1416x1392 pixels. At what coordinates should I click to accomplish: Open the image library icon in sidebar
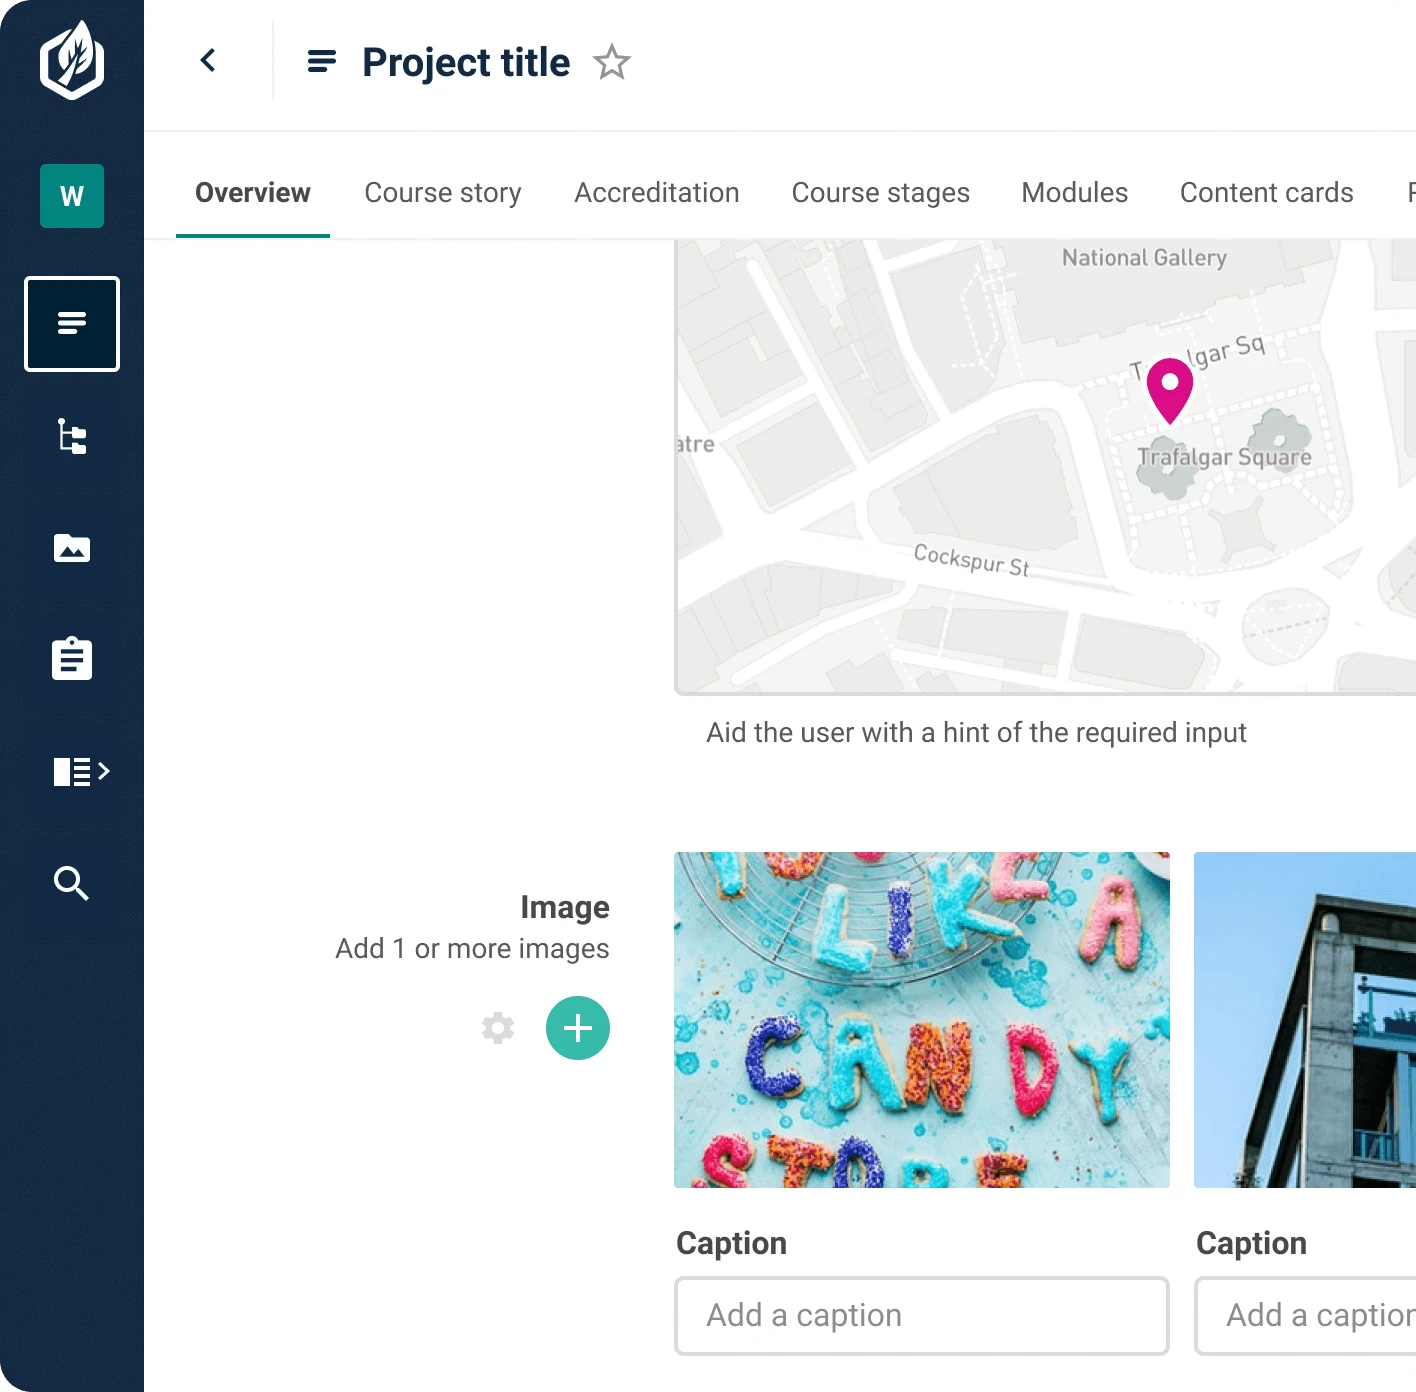pos(72,548)
